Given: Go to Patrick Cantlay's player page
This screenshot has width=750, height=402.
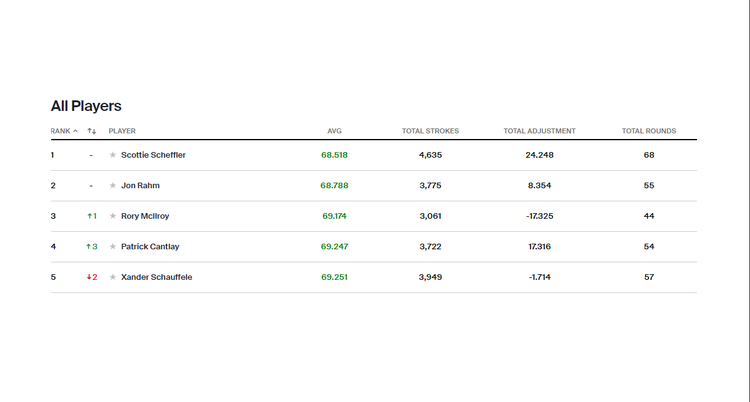Looking at the screenshot, I should coord(150,247).
